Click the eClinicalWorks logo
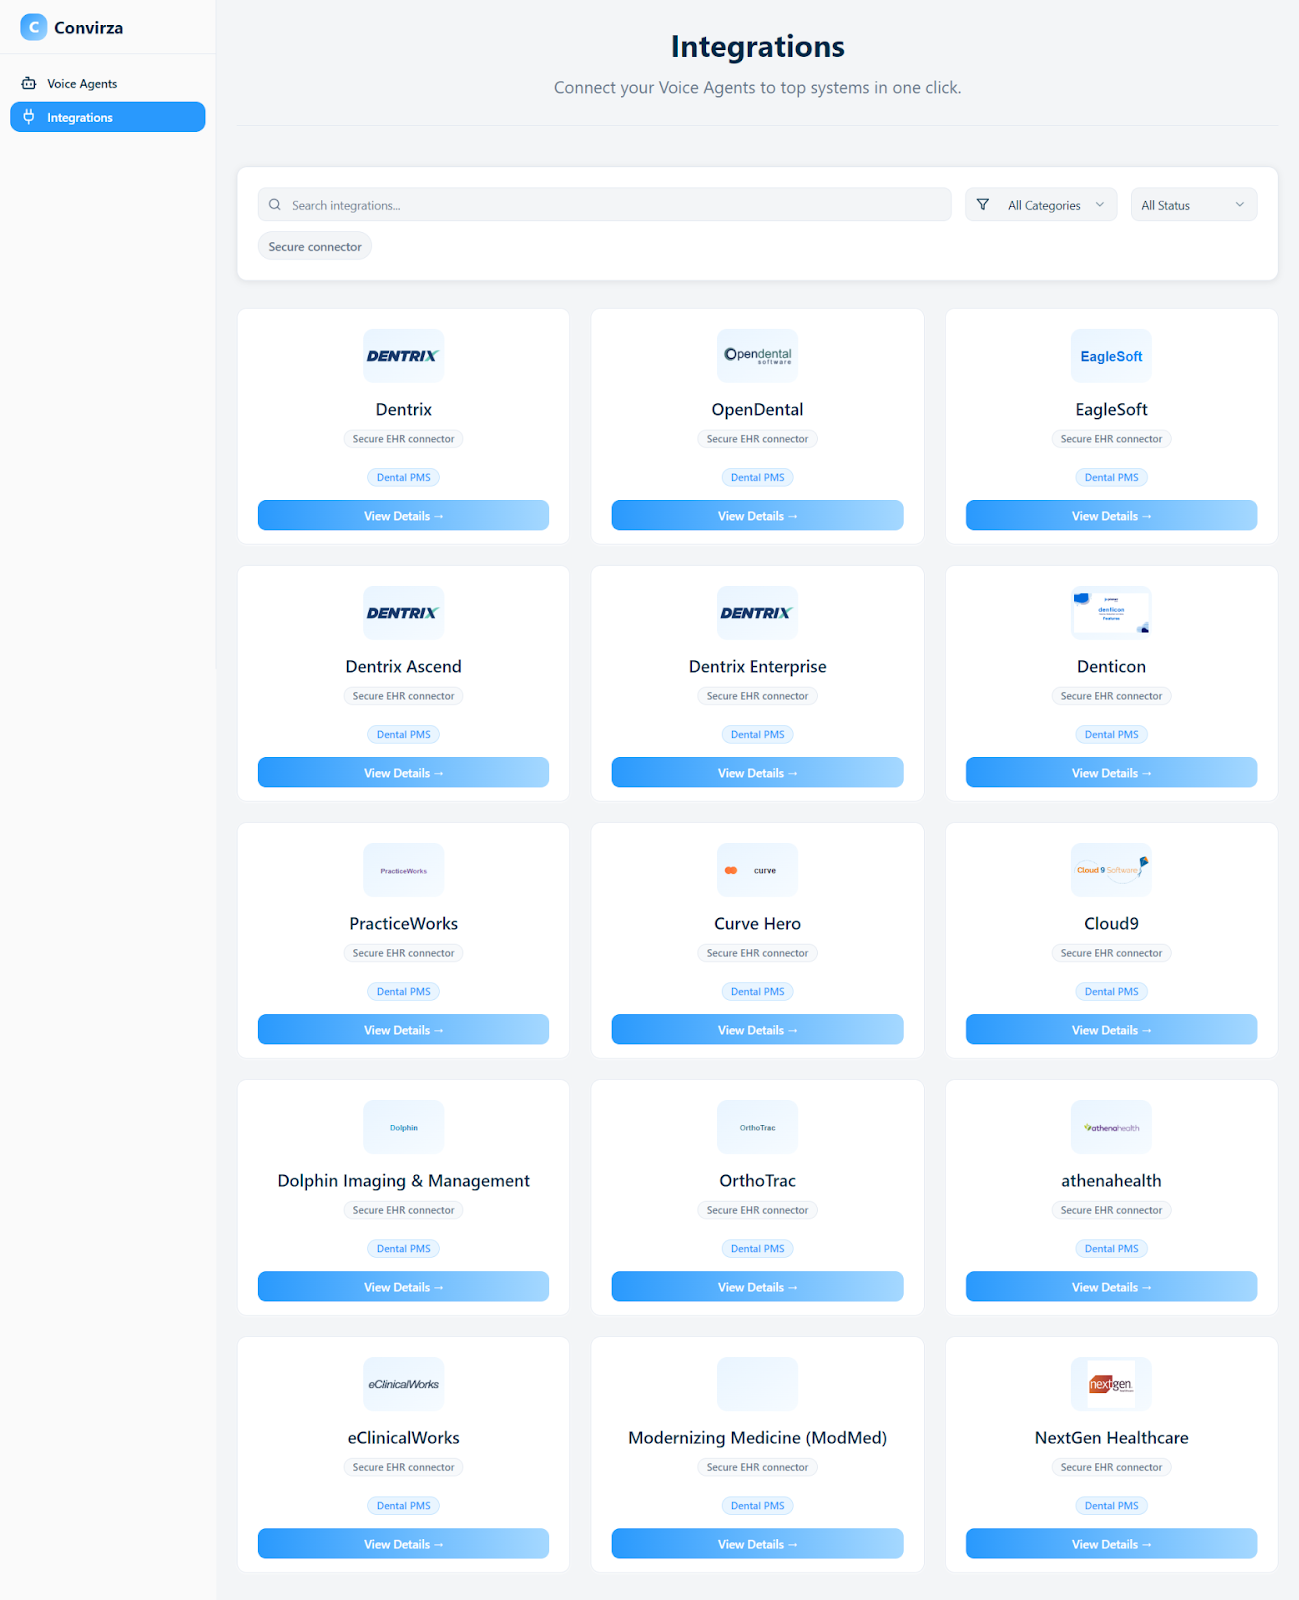Viewport: 1299px width, 1600px height. tap(403, 1384)
